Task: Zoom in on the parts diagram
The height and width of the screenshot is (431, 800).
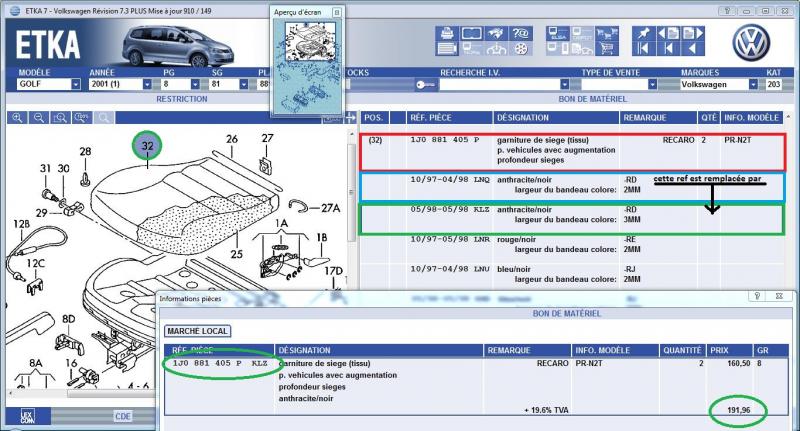Action: [x=17, y=118]
